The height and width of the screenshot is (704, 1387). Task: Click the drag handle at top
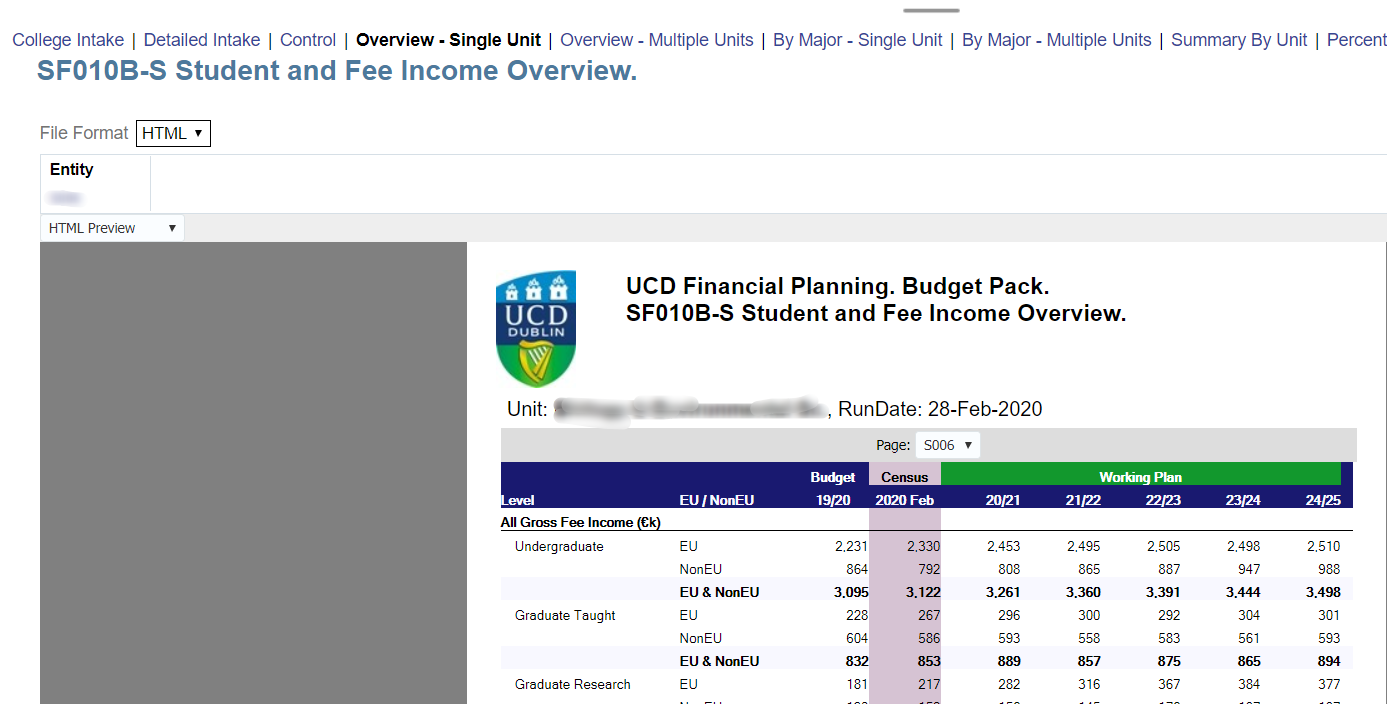click(x=931, y=10)
